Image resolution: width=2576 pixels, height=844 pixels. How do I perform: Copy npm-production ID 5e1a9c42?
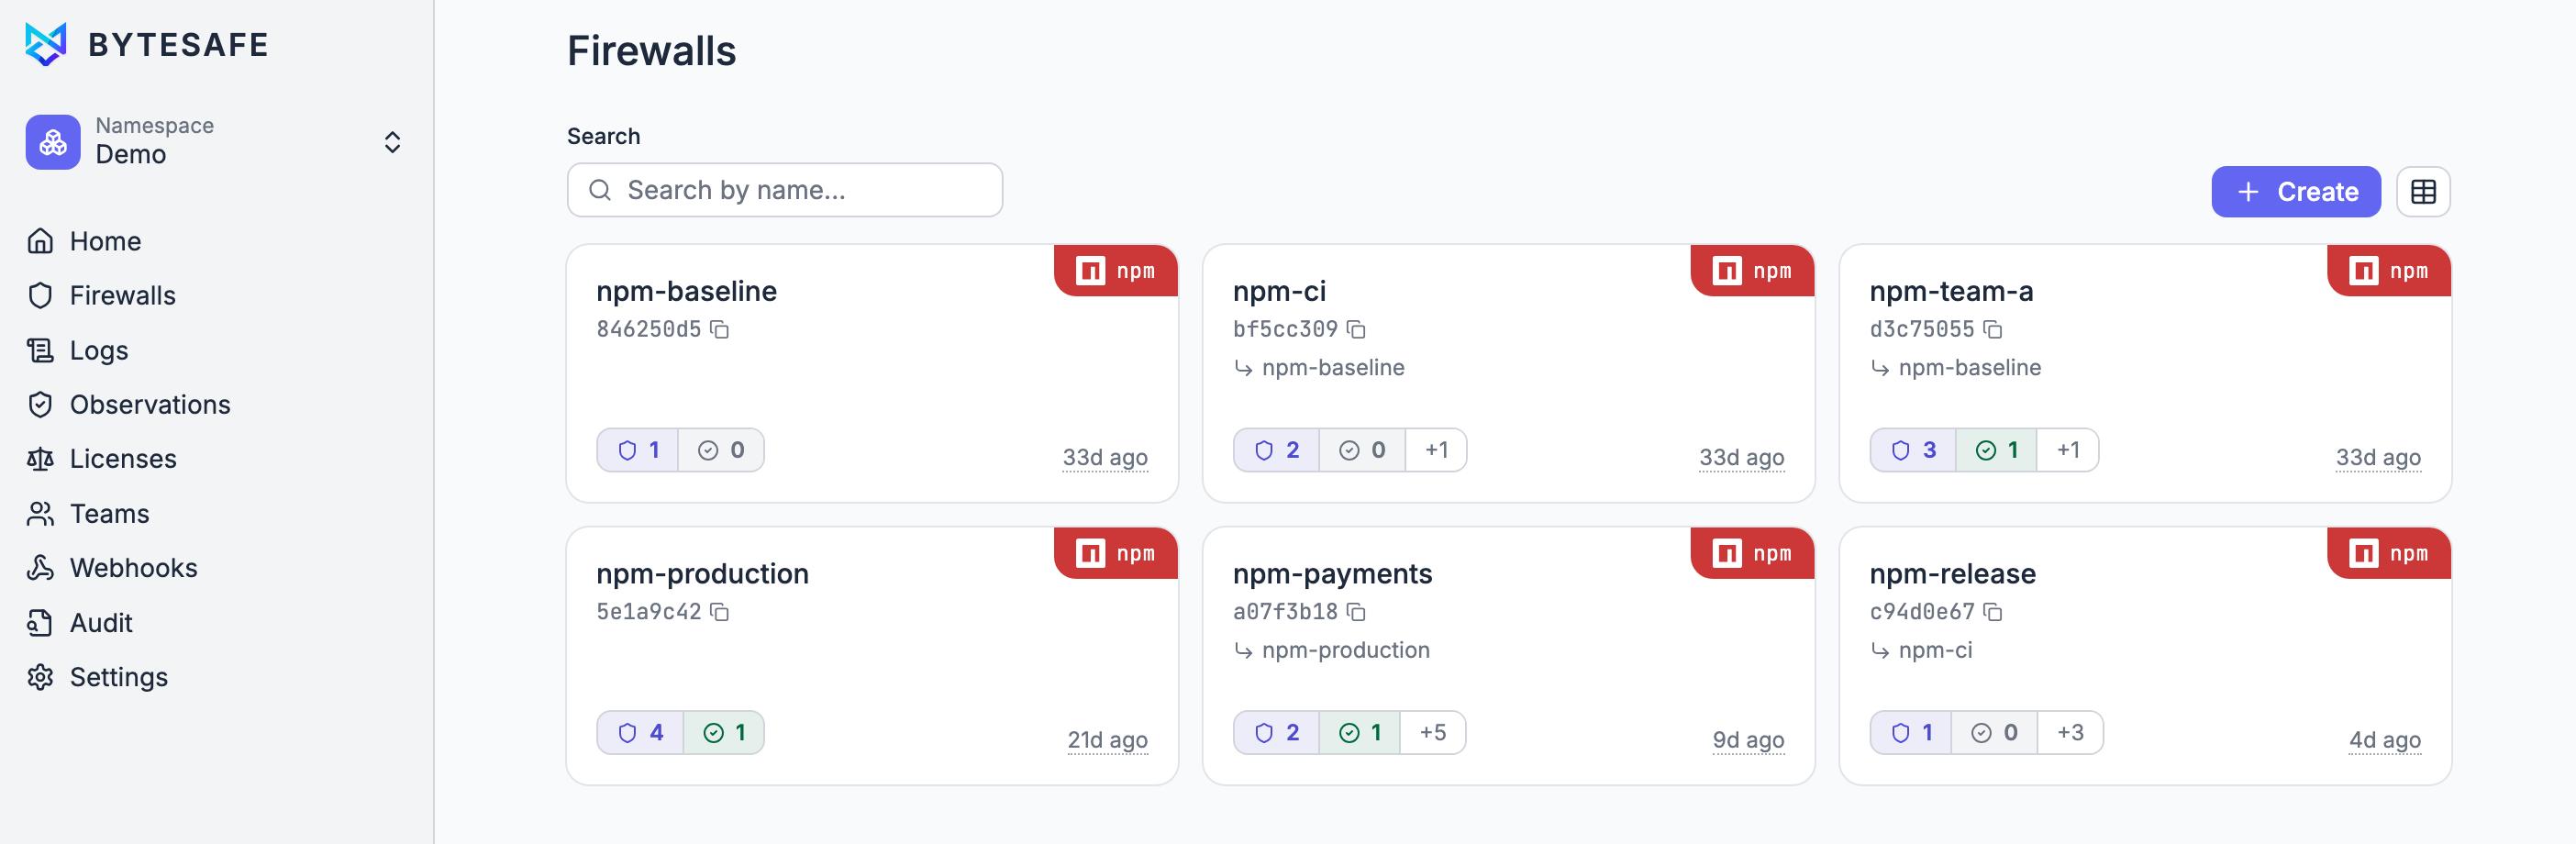pos(720,612)
